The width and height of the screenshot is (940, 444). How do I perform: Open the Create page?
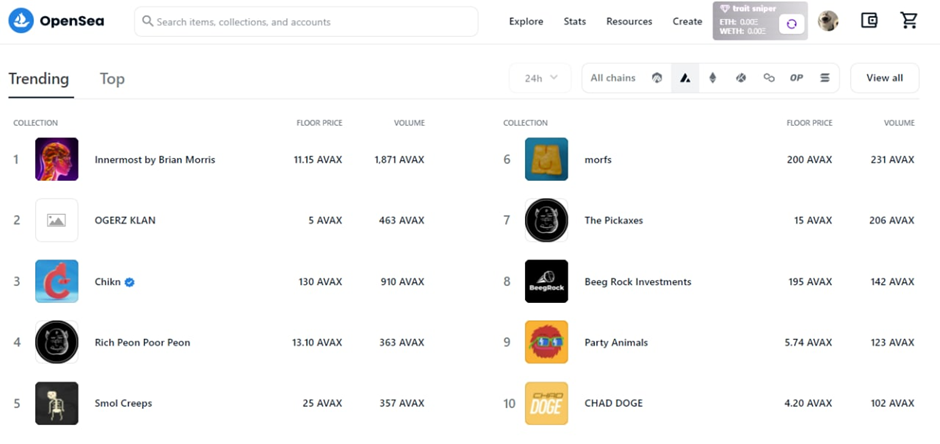click(x=687, y=22)
